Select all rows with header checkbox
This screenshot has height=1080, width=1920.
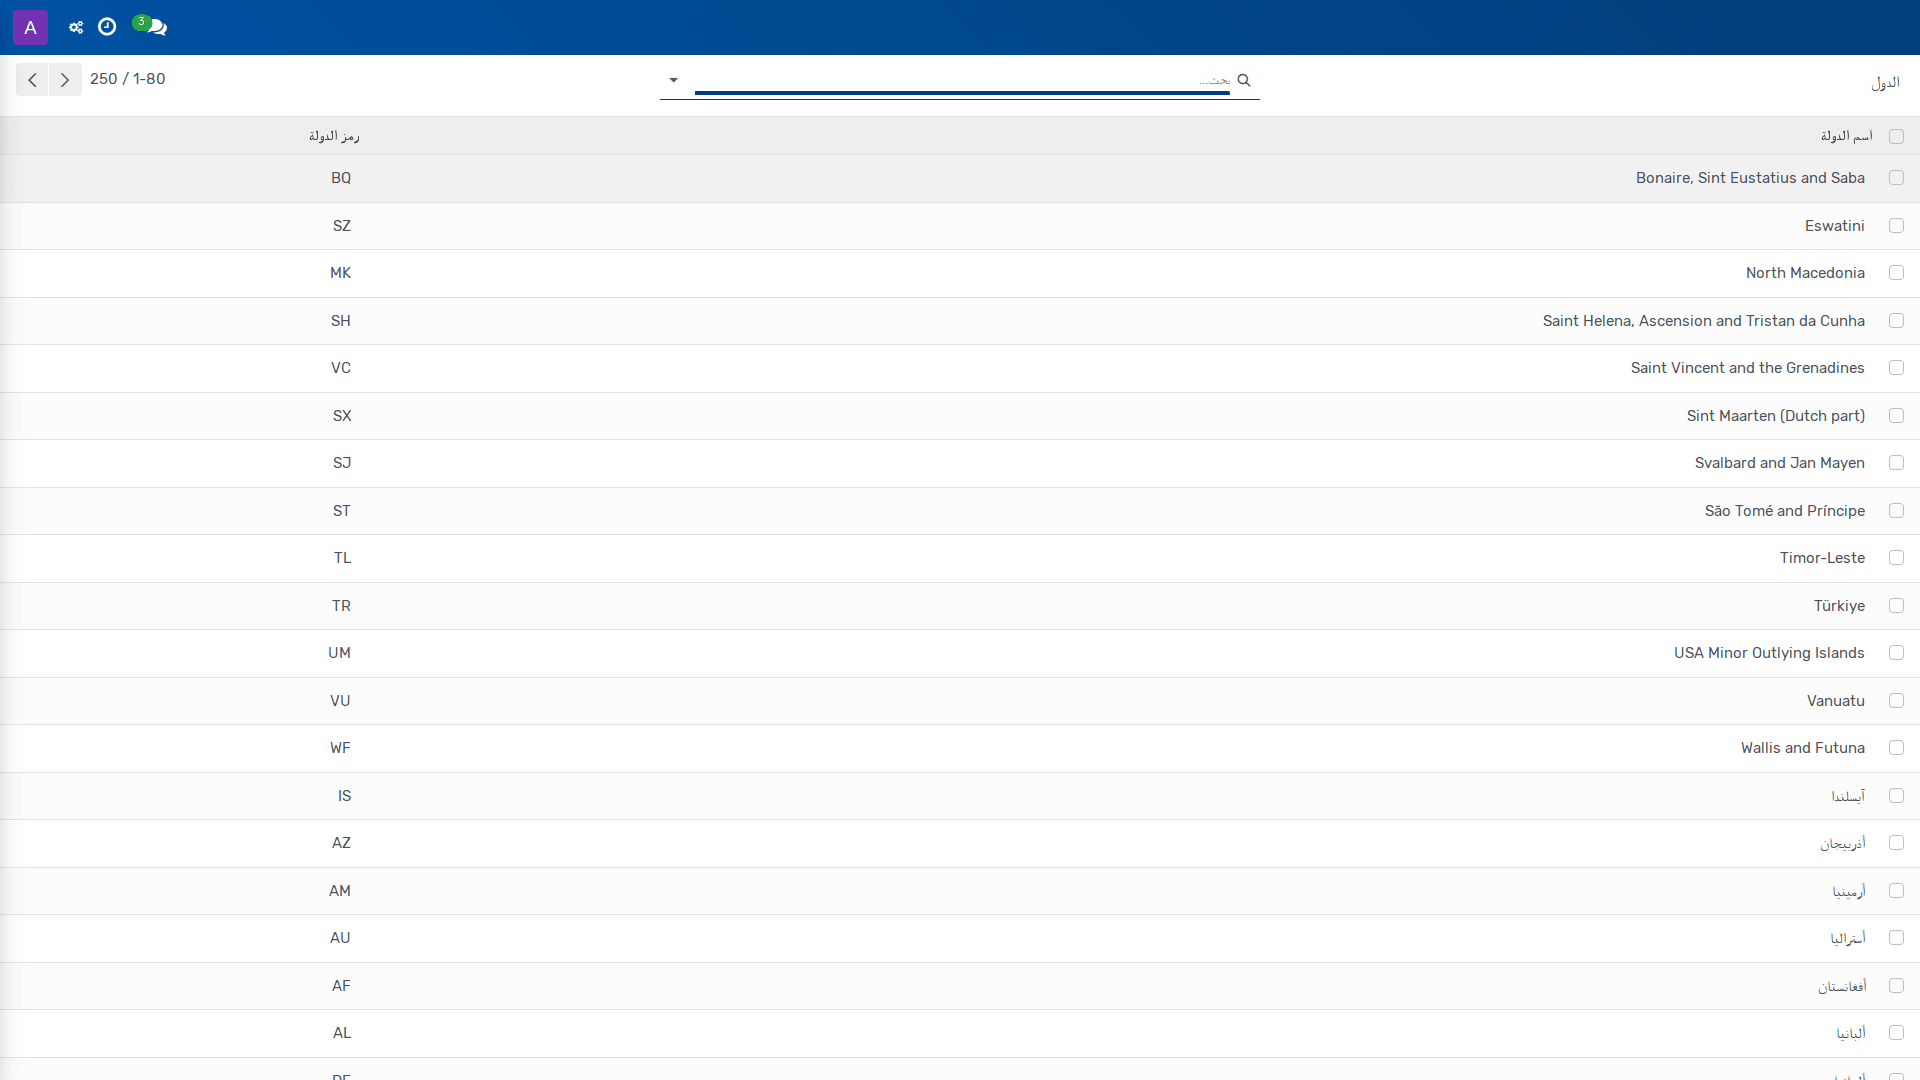tap(1896, 136)
